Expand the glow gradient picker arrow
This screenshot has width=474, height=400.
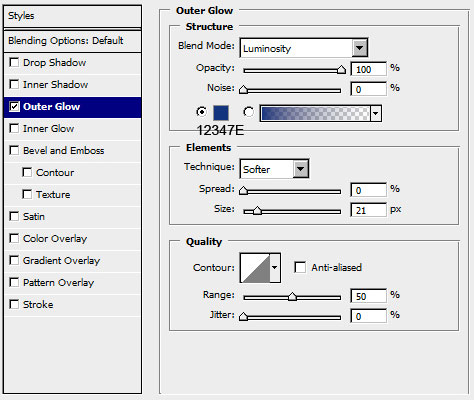(376, 113)
